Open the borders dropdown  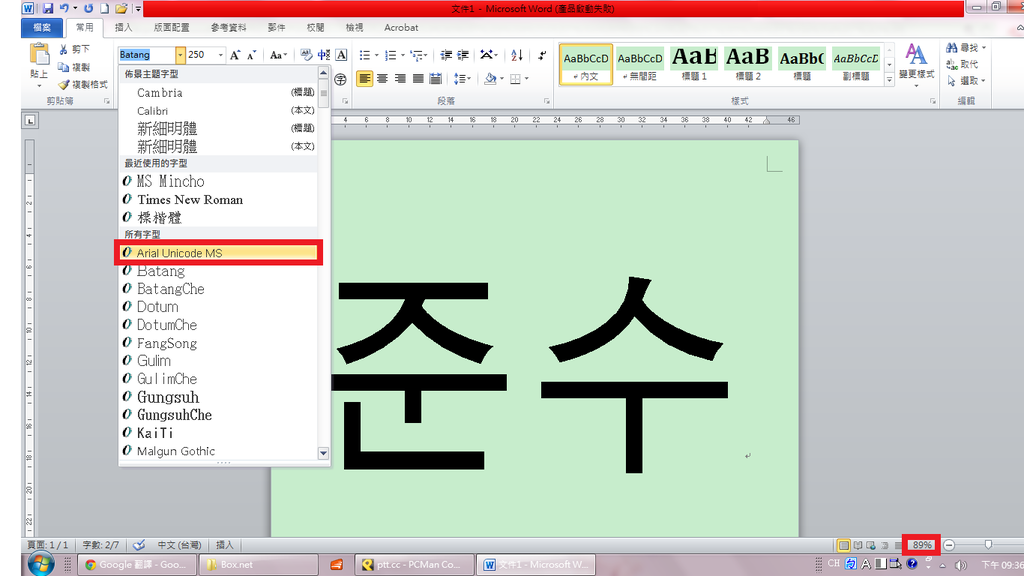pyautogui.click(x=526, y=79)
